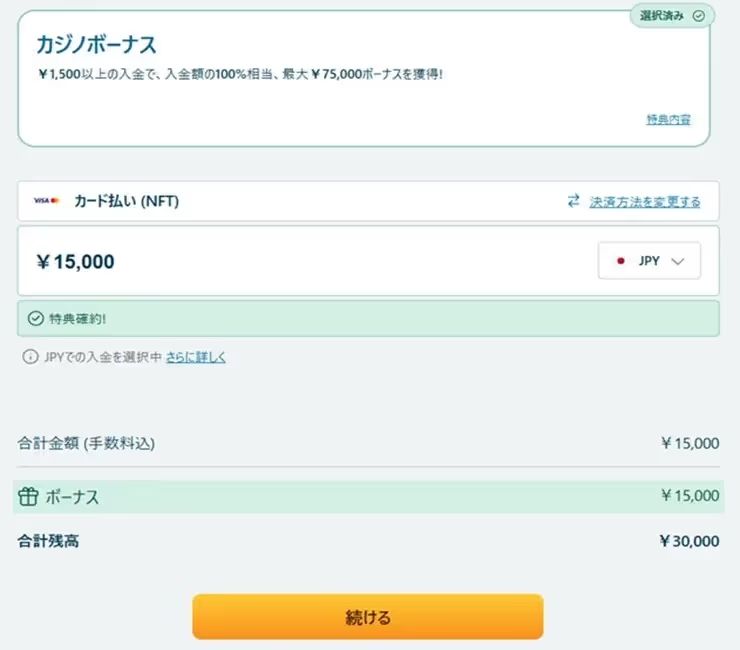
Task: Click the 特典確約 green checkmark icon
Action: point(36,319)
